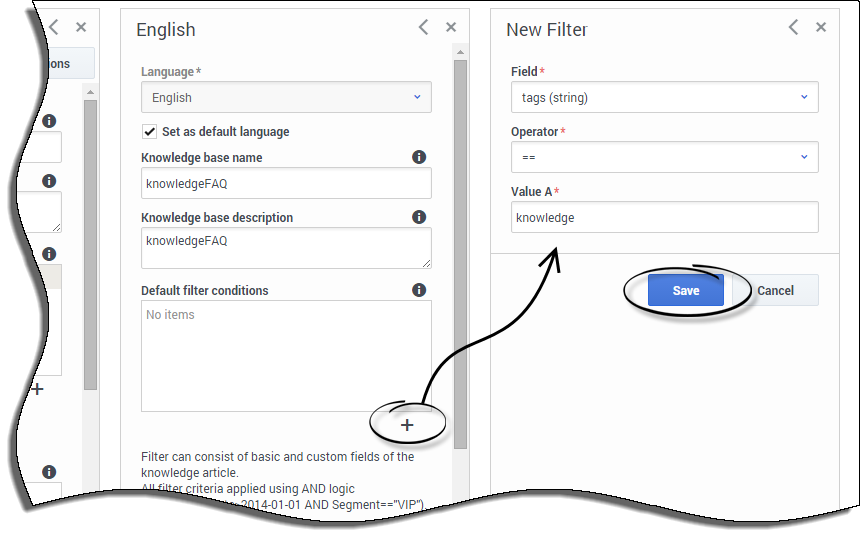
Task: Open the Language dropdown showing English
Action: click(x=286, y=98)
